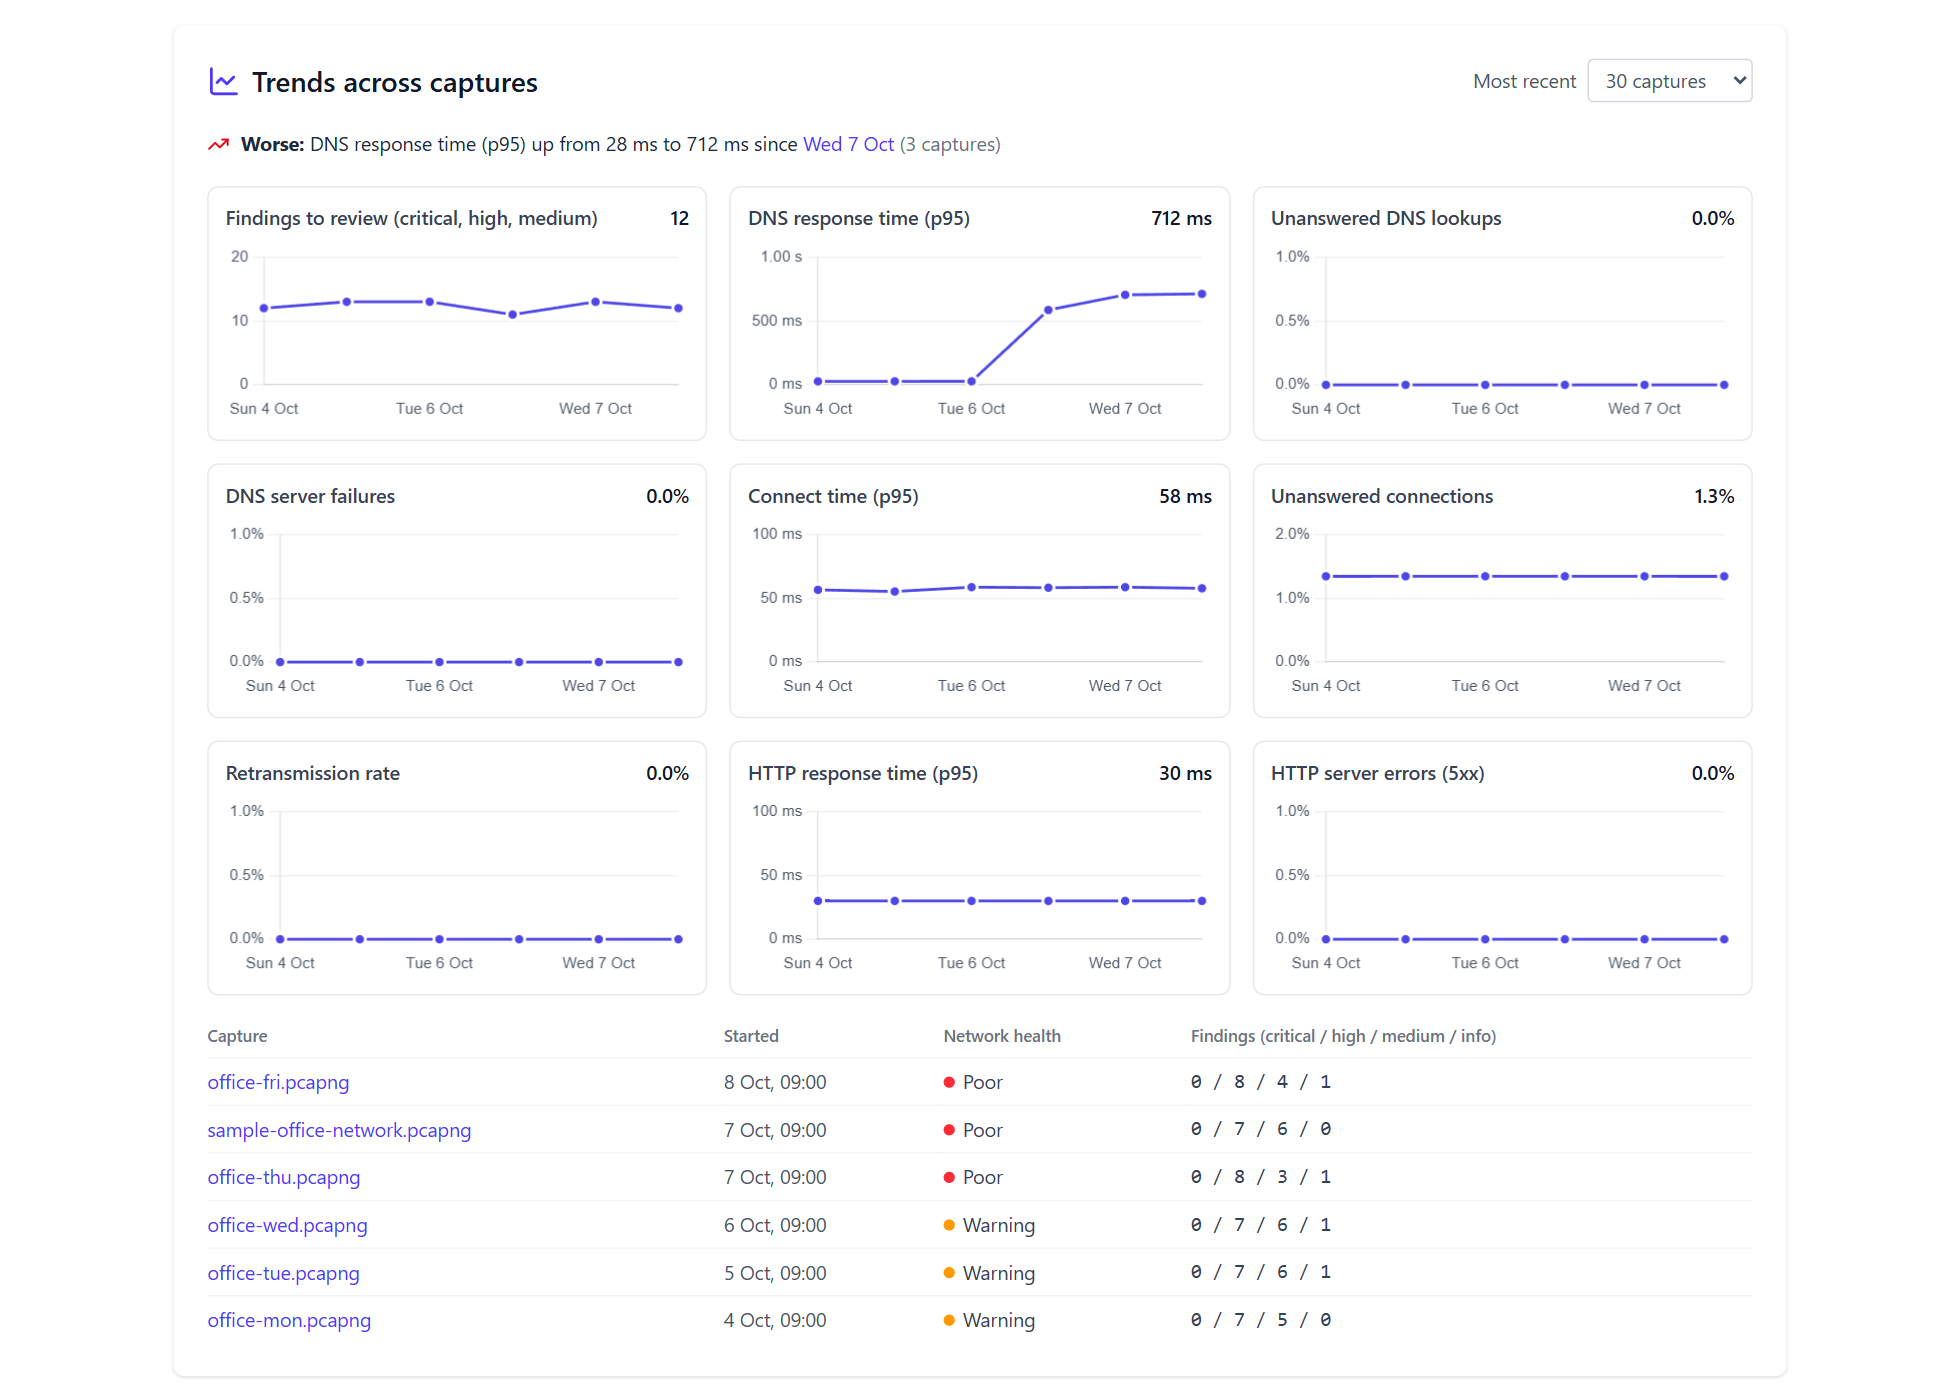Viewport: 1960px width, 1400px height.
Task: Open the office-wed.pcapng capture
Action: pos(287,1225)
